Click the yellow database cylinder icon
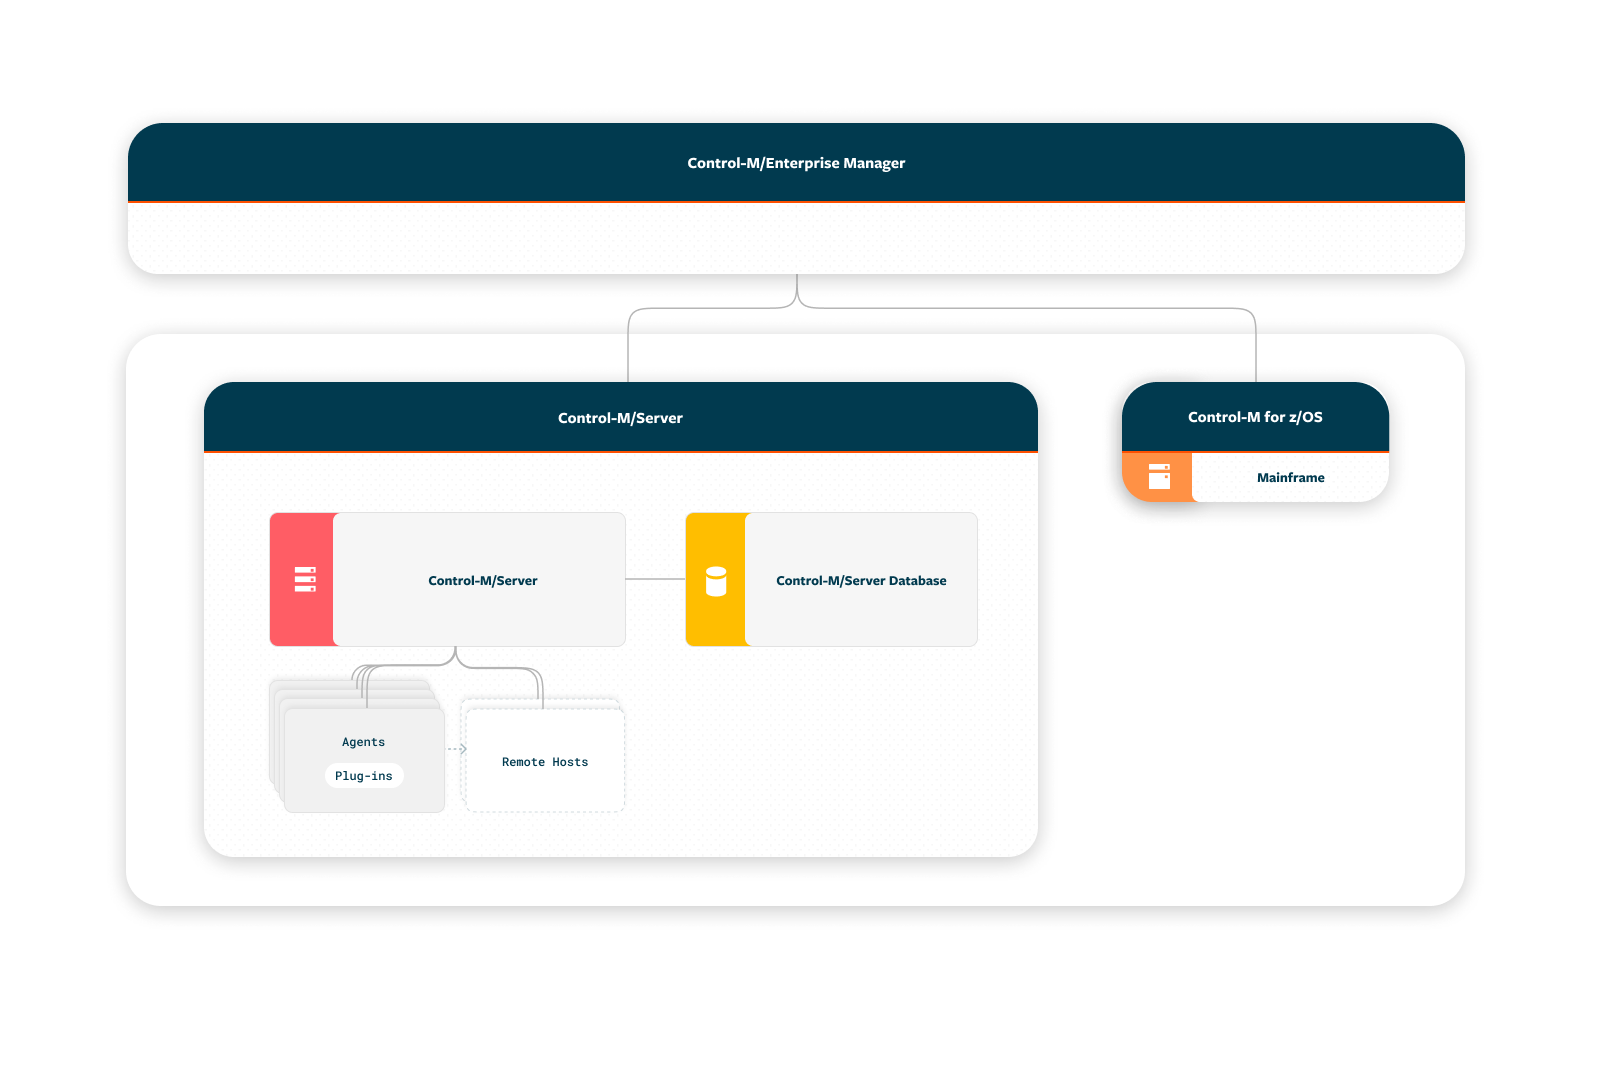Image resolution: width=1601 pixels, height=1069 pixels. [x=716, y=581]
